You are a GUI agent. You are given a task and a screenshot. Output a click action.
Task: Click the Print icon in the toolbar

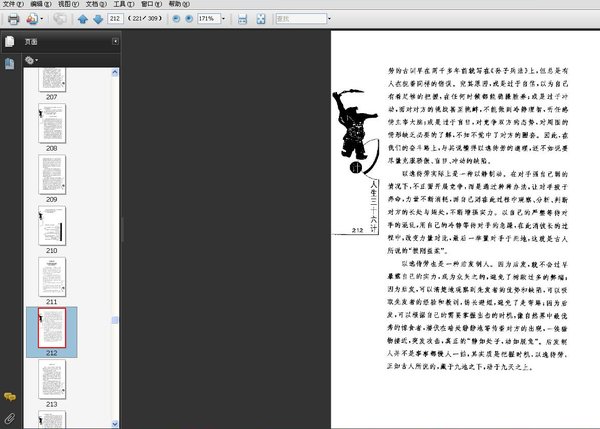tap(13, 19)
